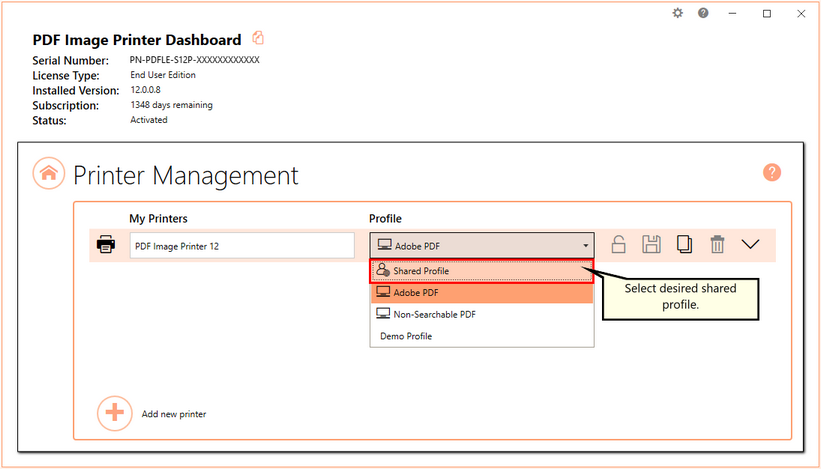The image size is (821, 469).
Task: Duplicate printer using the copy icon
Action: click(684, 244)
